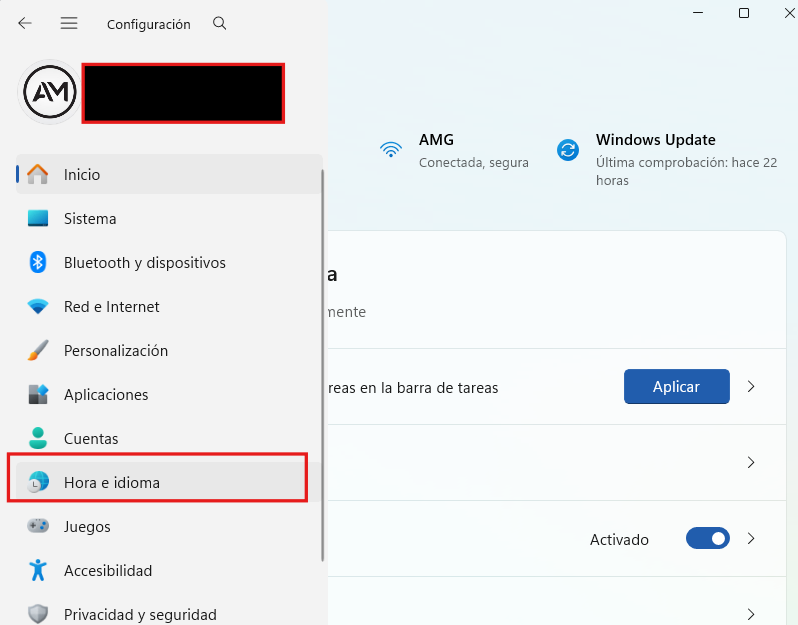The image size is (798, 625).
Task: Expand chevron next to Aplicar
Action: [751, 386]
